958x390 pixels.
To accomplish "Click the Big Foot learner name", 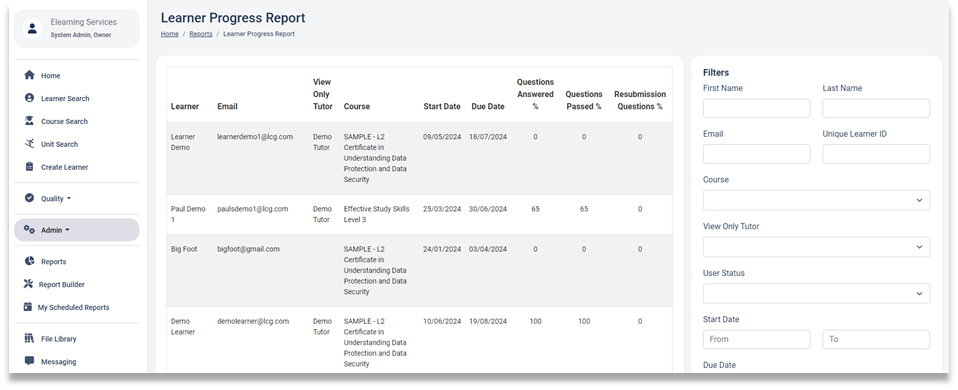I will 184,249.
